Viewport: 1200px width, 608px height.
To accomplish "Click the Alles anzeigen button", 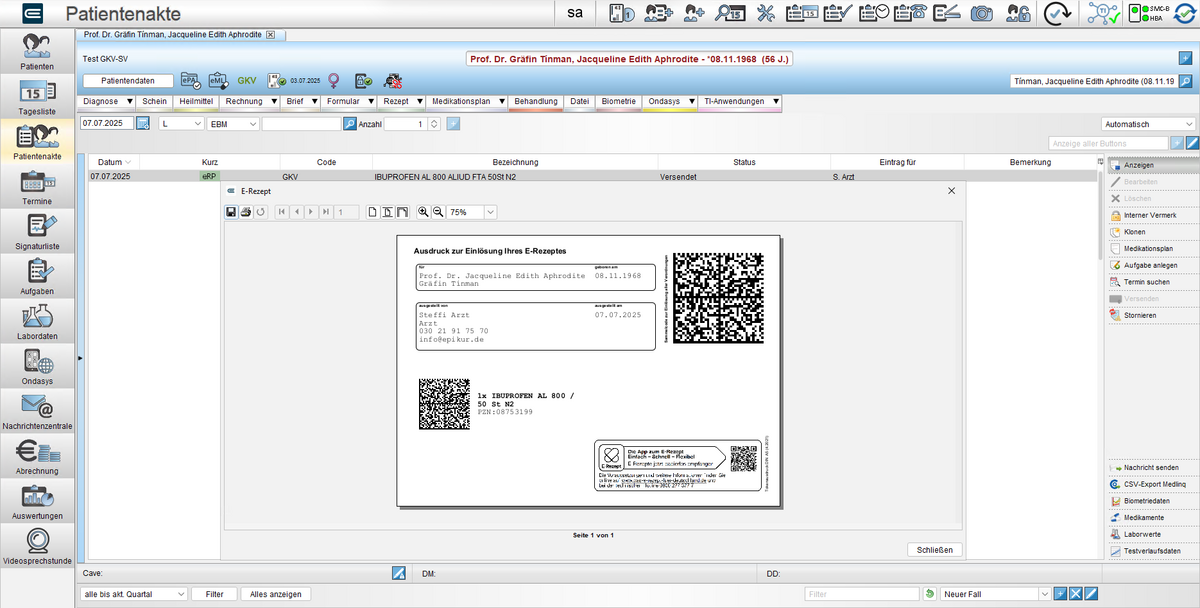I will (x=276, y=594).
